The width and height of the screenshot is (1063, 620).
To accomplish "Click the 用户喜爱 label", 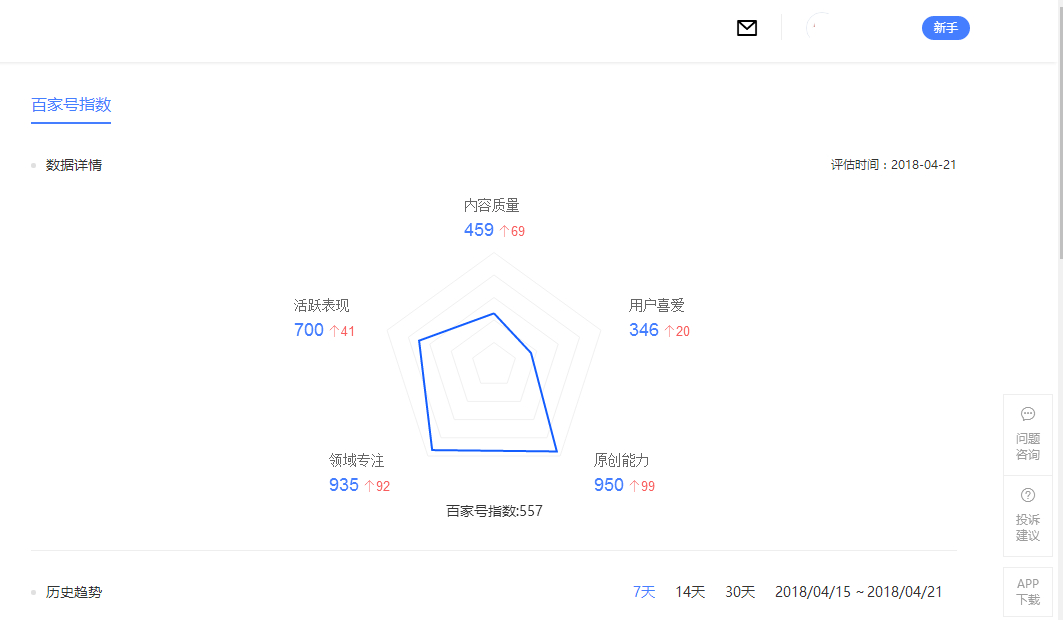I will click(656, 306).
